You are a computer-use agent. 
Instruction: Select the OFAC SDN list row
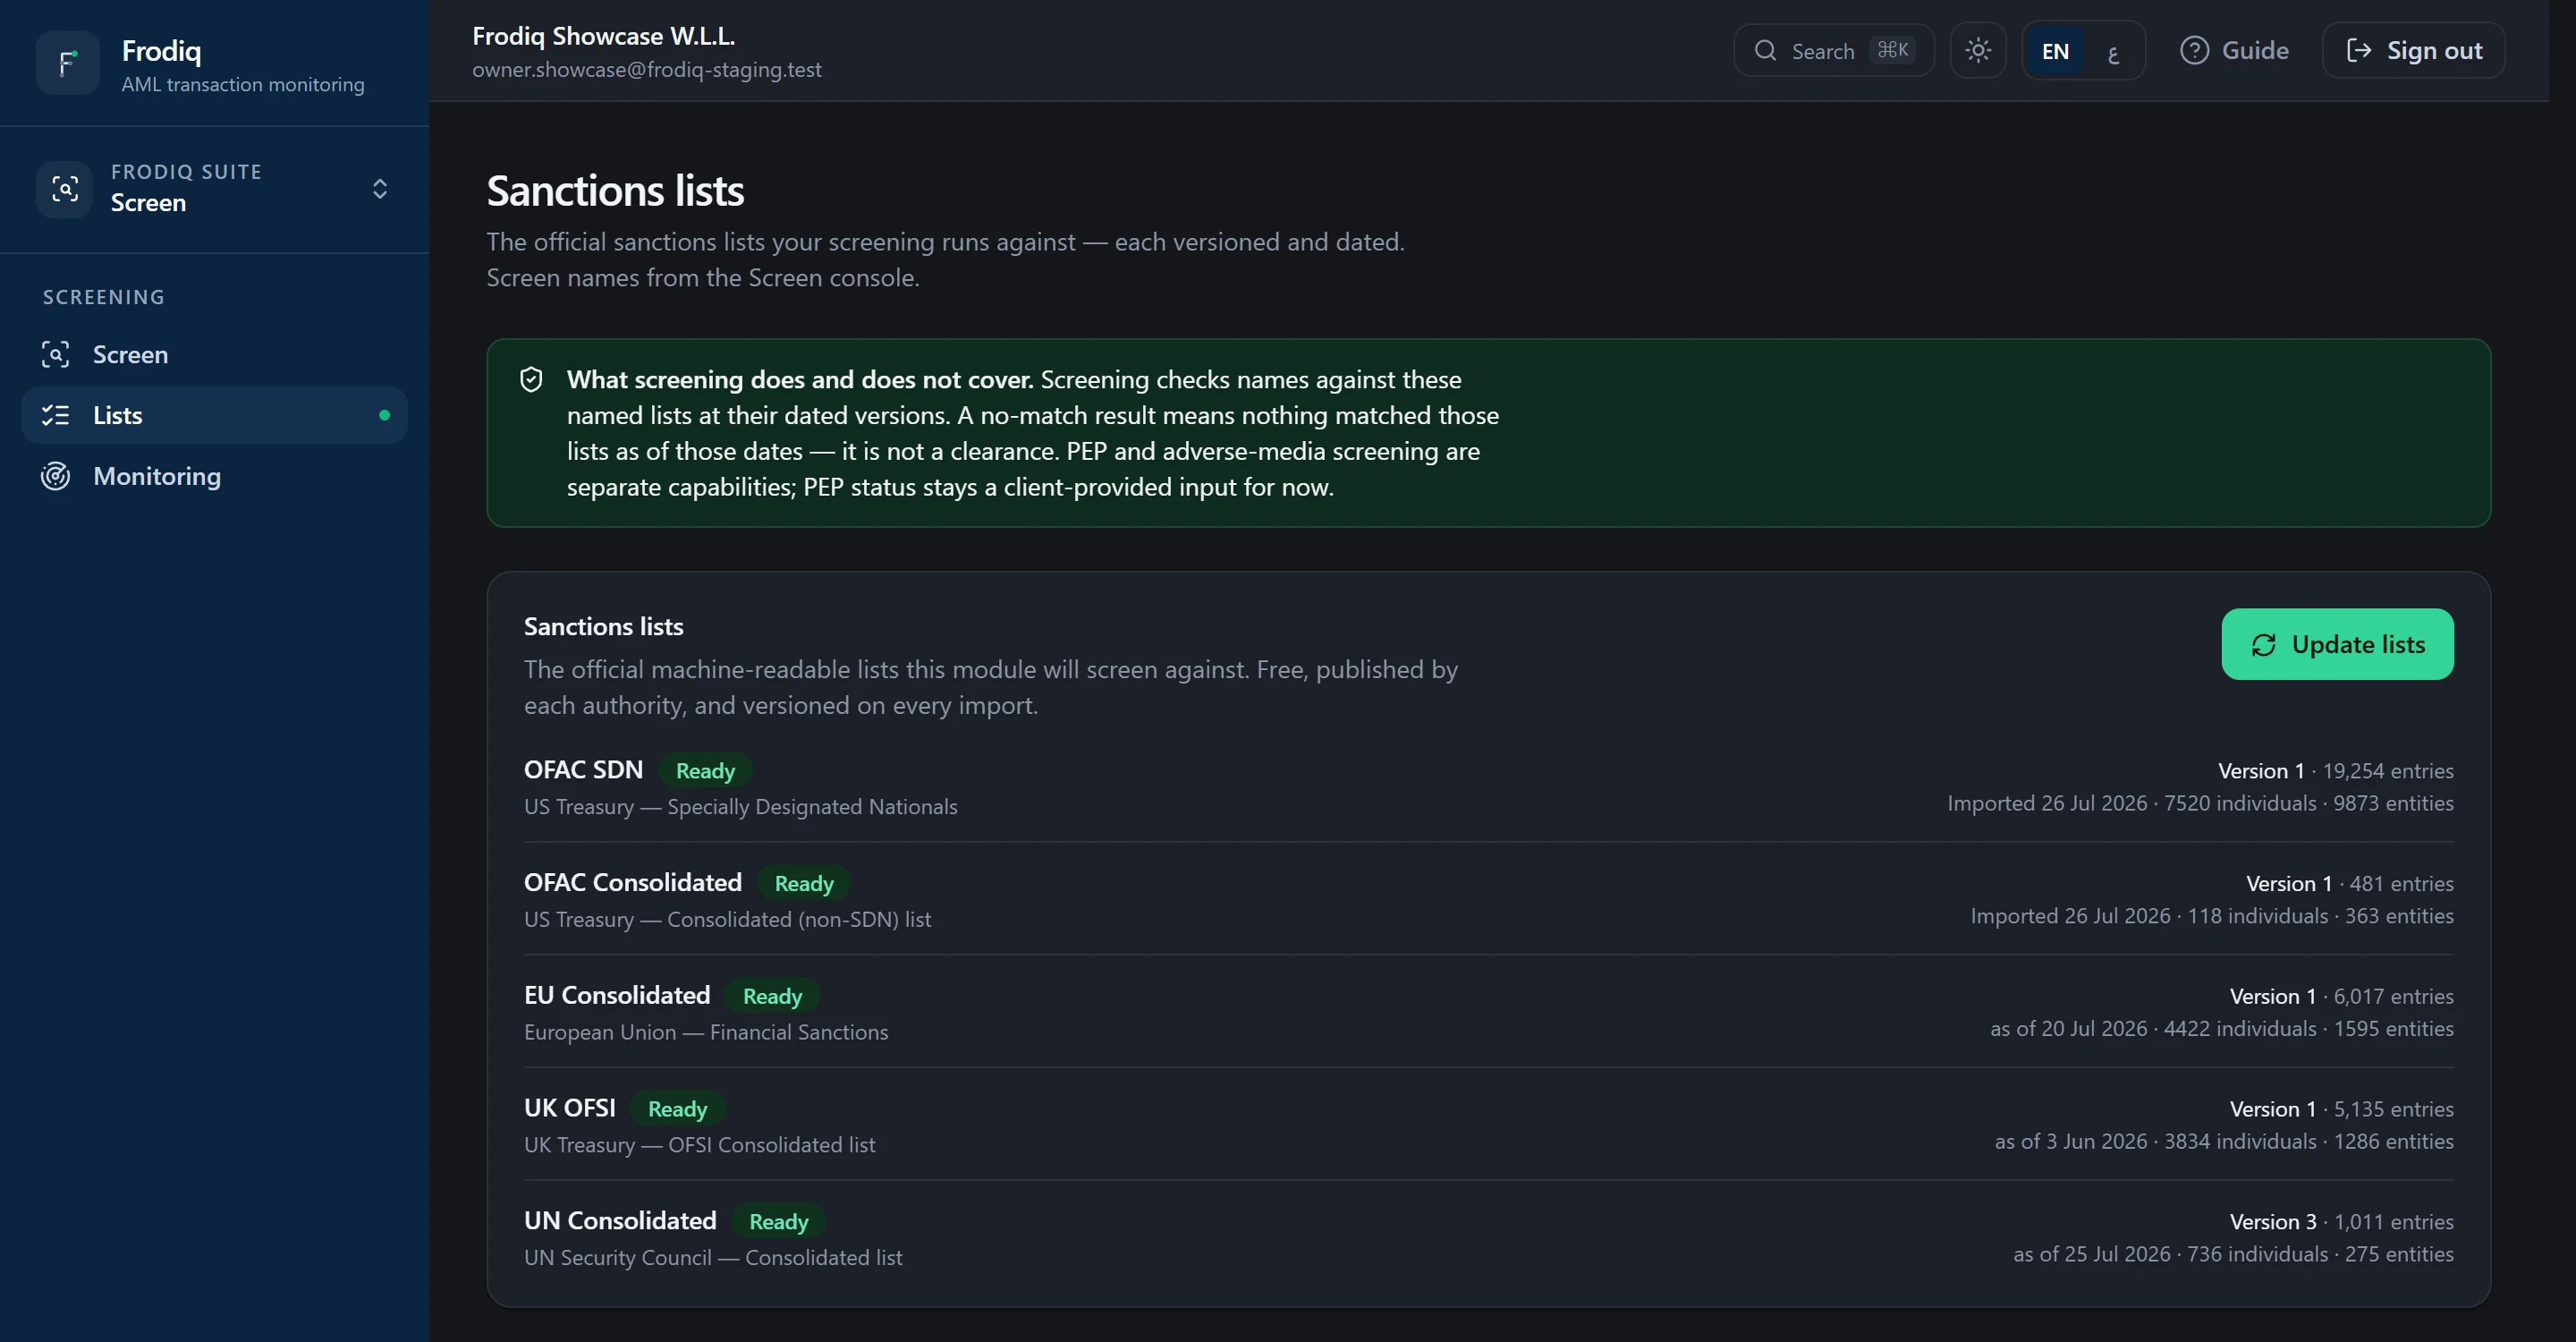coord(1488,787)
